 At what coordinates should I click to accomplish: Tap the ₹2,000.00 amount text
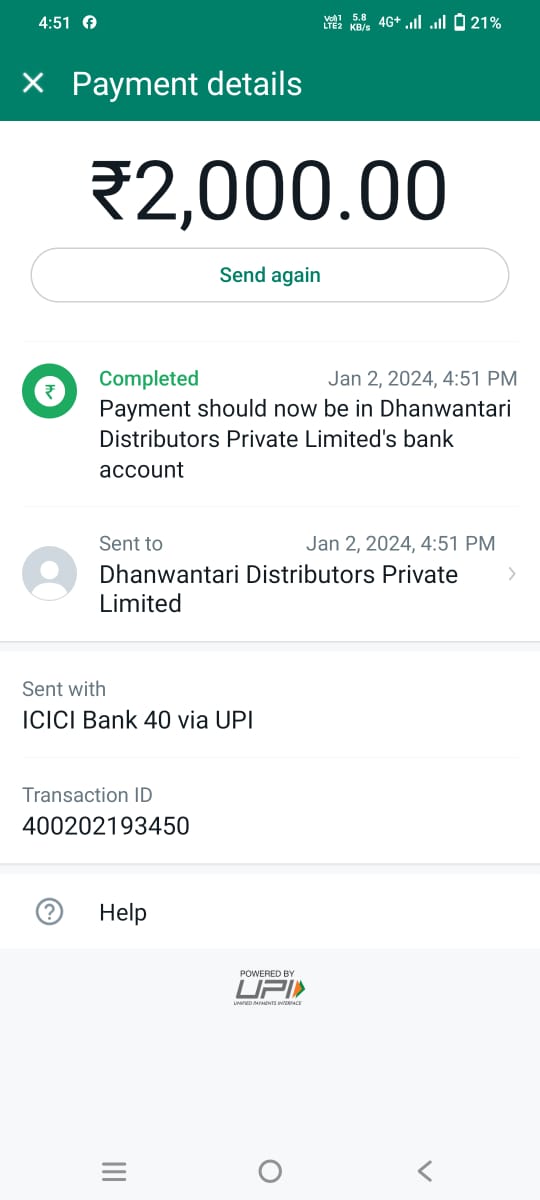coord(269,192)
